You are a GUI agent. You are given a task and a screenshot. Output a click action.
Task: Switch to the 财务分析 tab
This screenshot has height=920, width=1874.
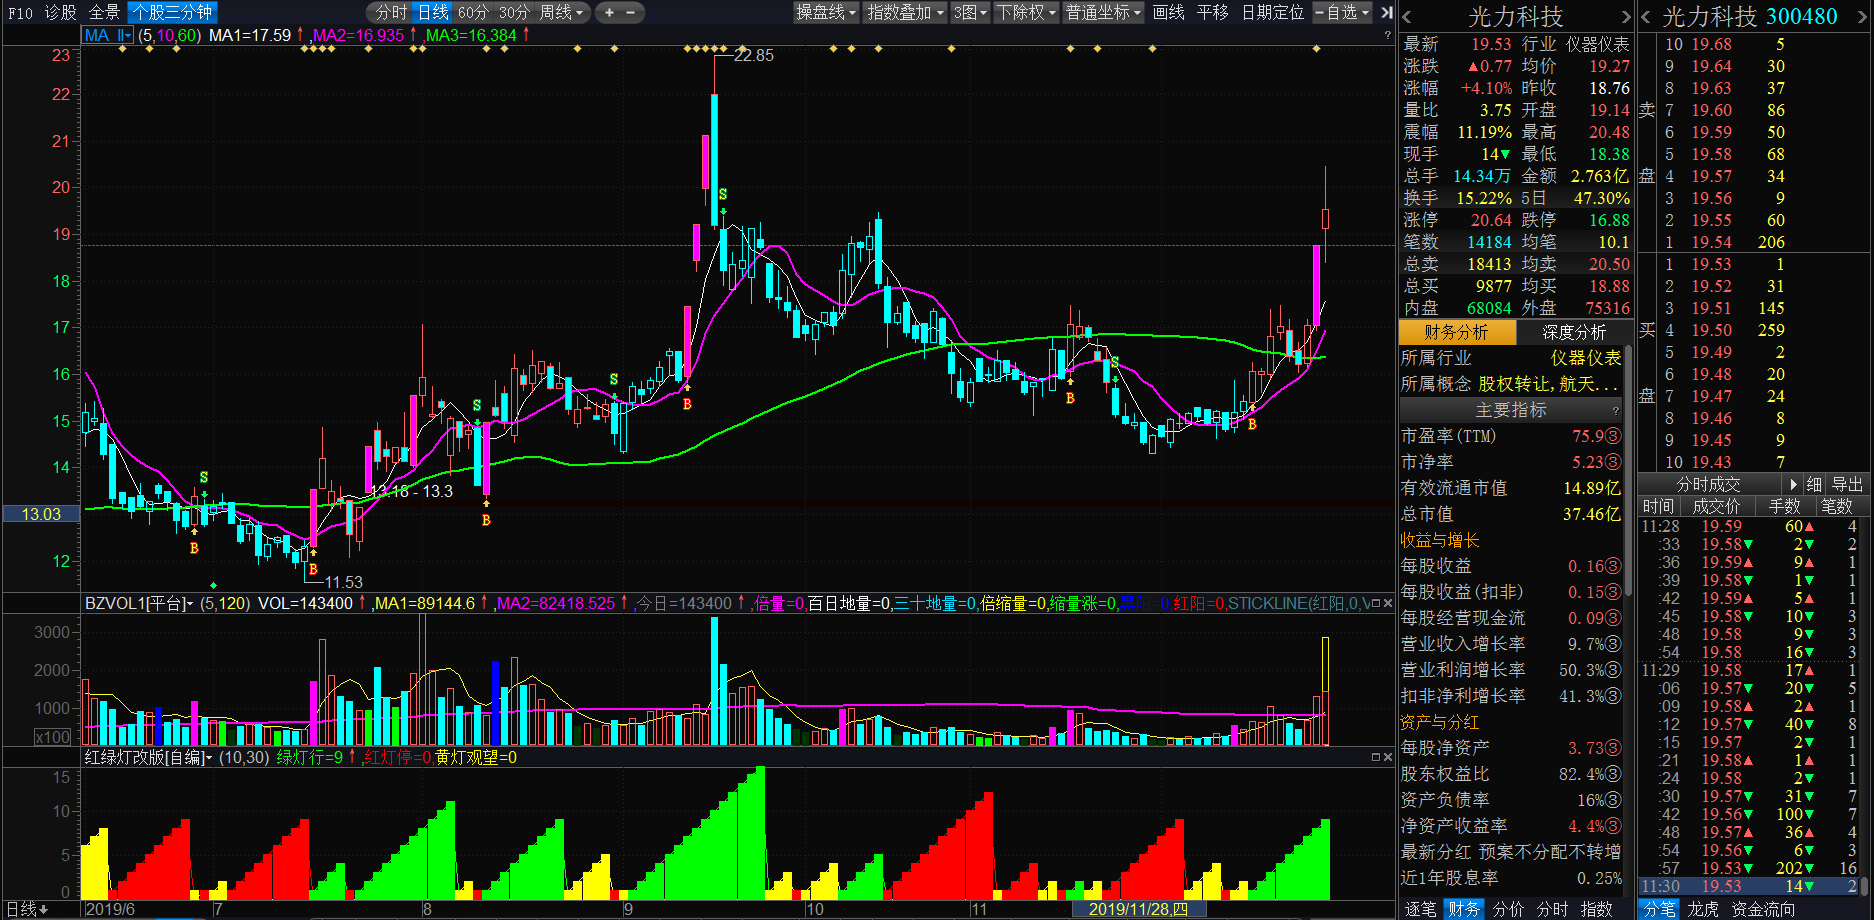pyautogui.click(x=1457, y=332)
